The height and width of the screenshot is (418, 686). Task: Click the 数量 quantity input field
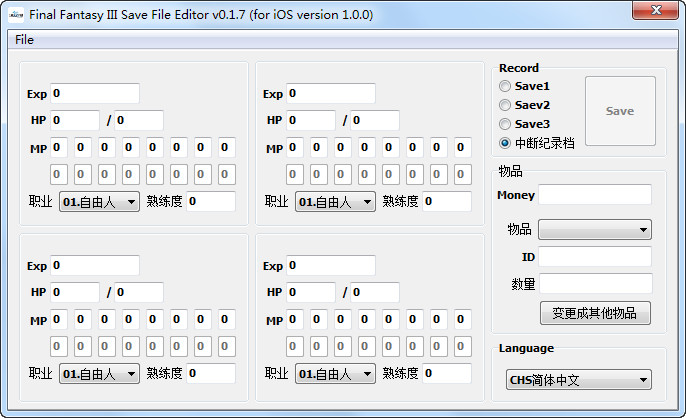(x=595, y=284)
